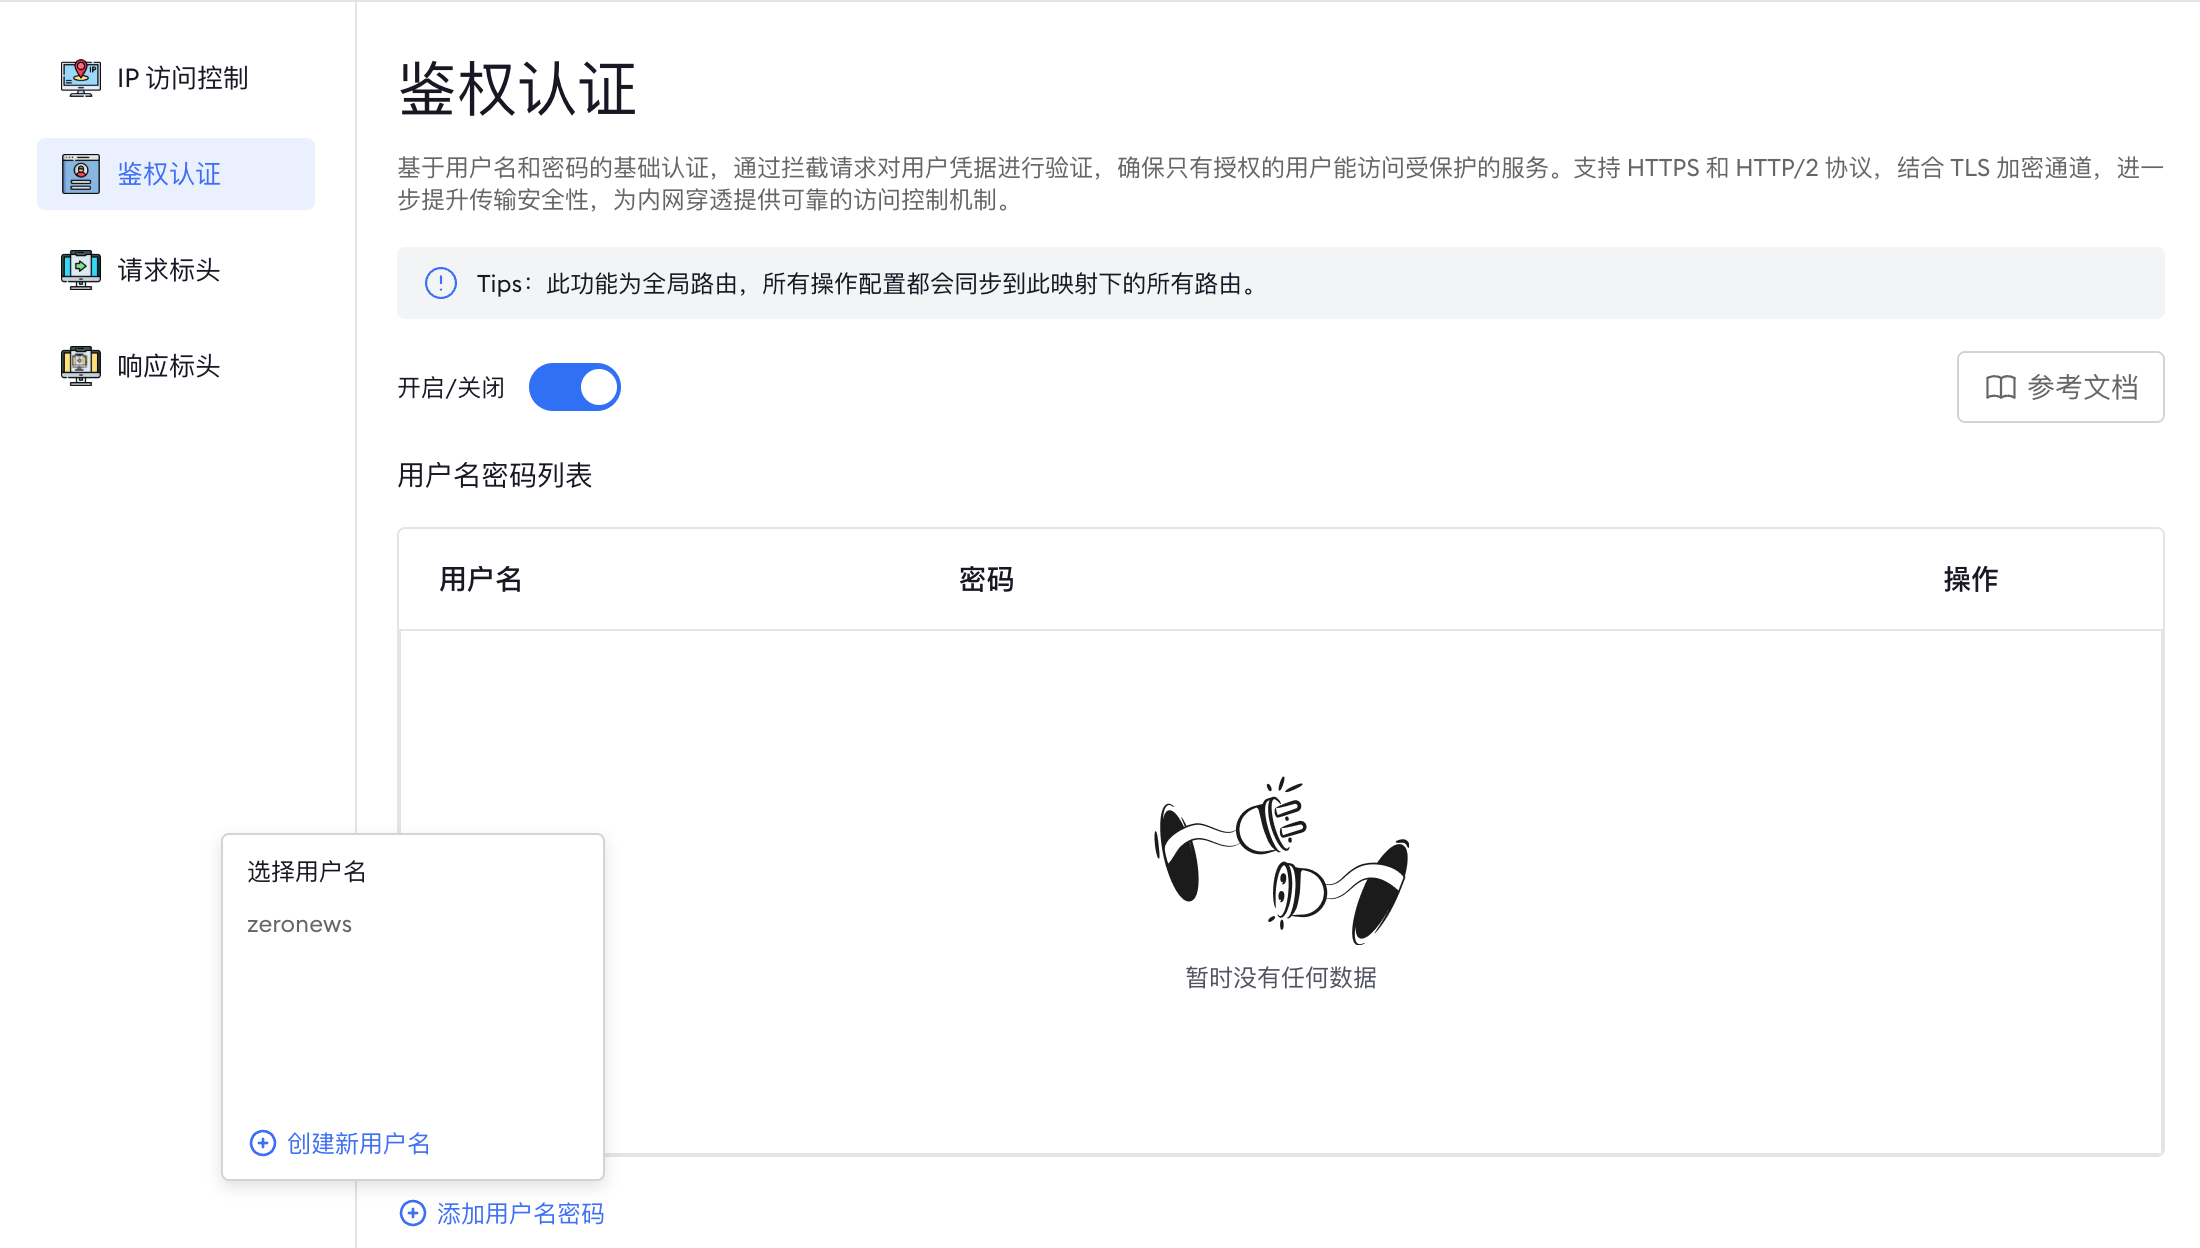
Task: Click the plus icon beside 添加用户名密码
Action: tap(413, 1212)
